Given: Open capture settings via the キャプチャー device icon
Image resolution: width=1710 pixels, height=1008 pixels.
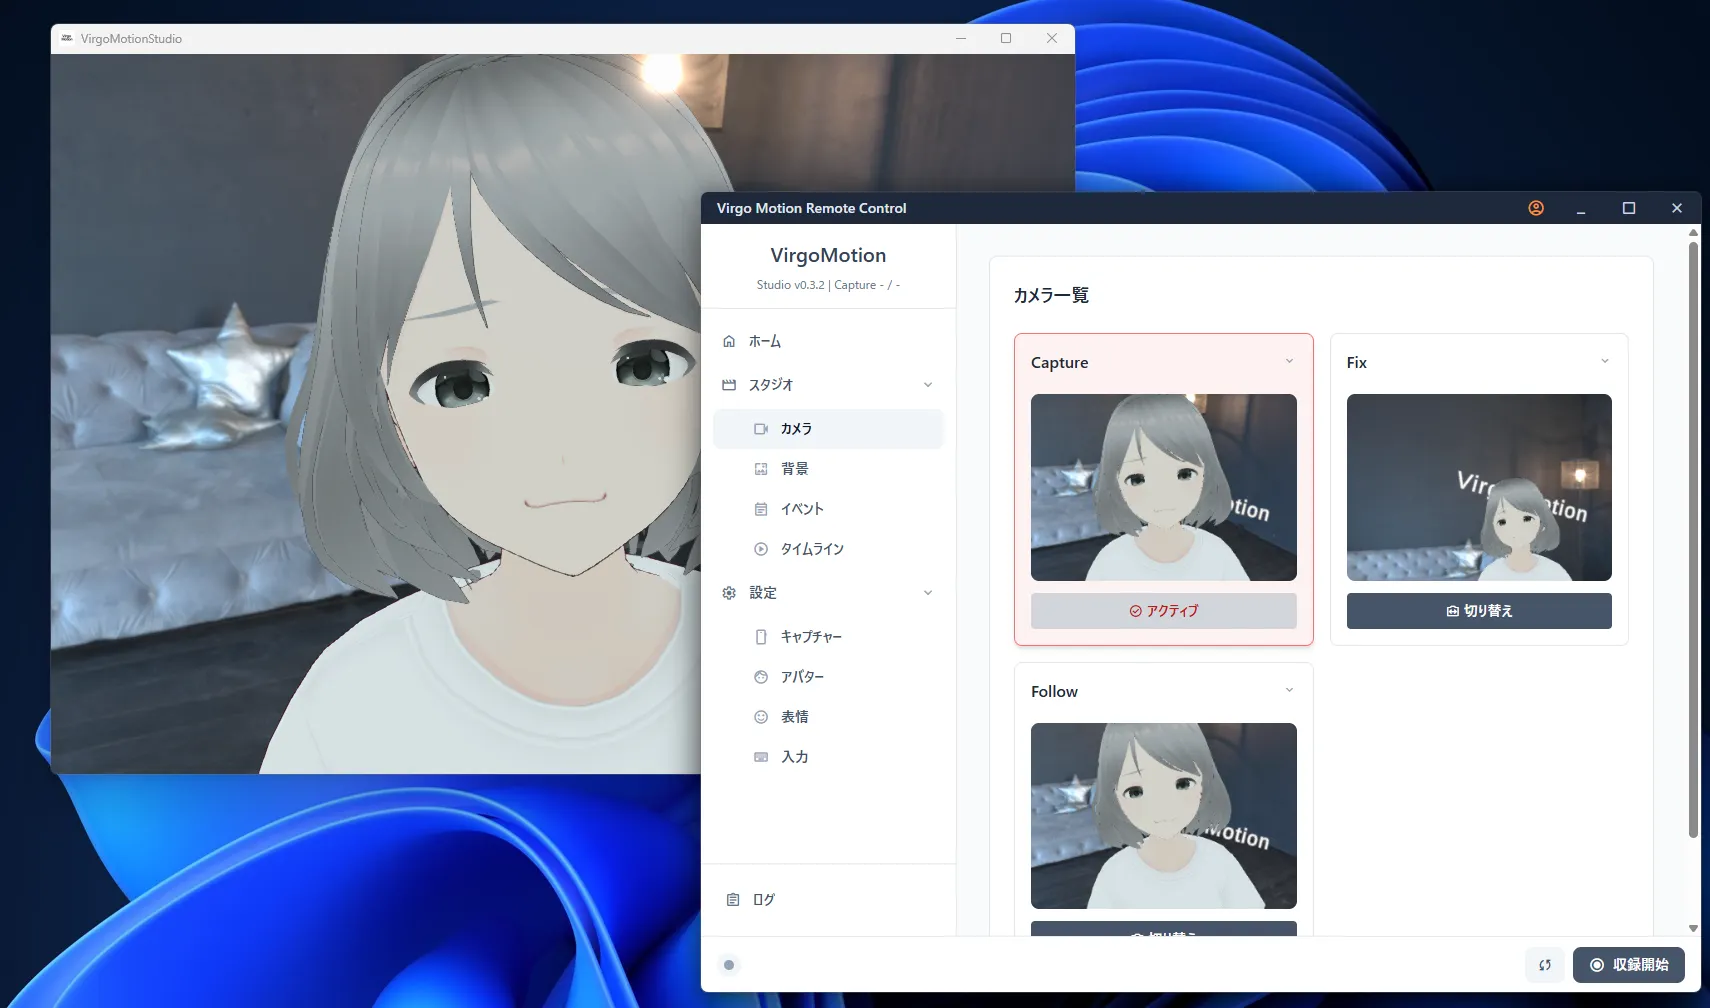Looking at the screenshot, I should (x=761, y=636).
